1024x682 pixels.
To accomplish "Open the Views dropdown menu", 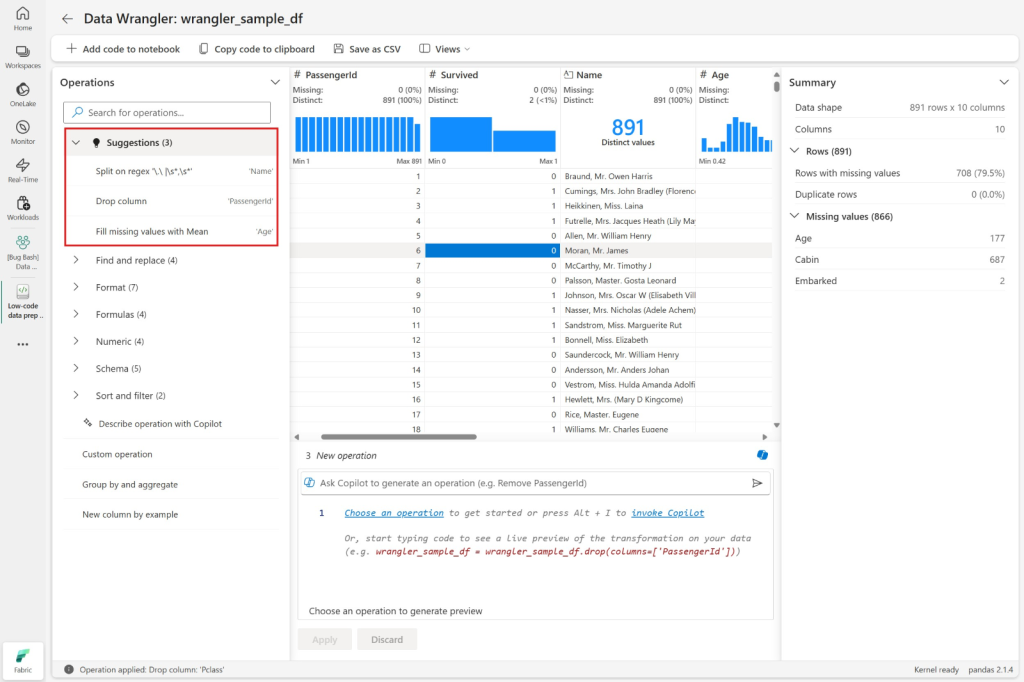I will tap(445, 49).
